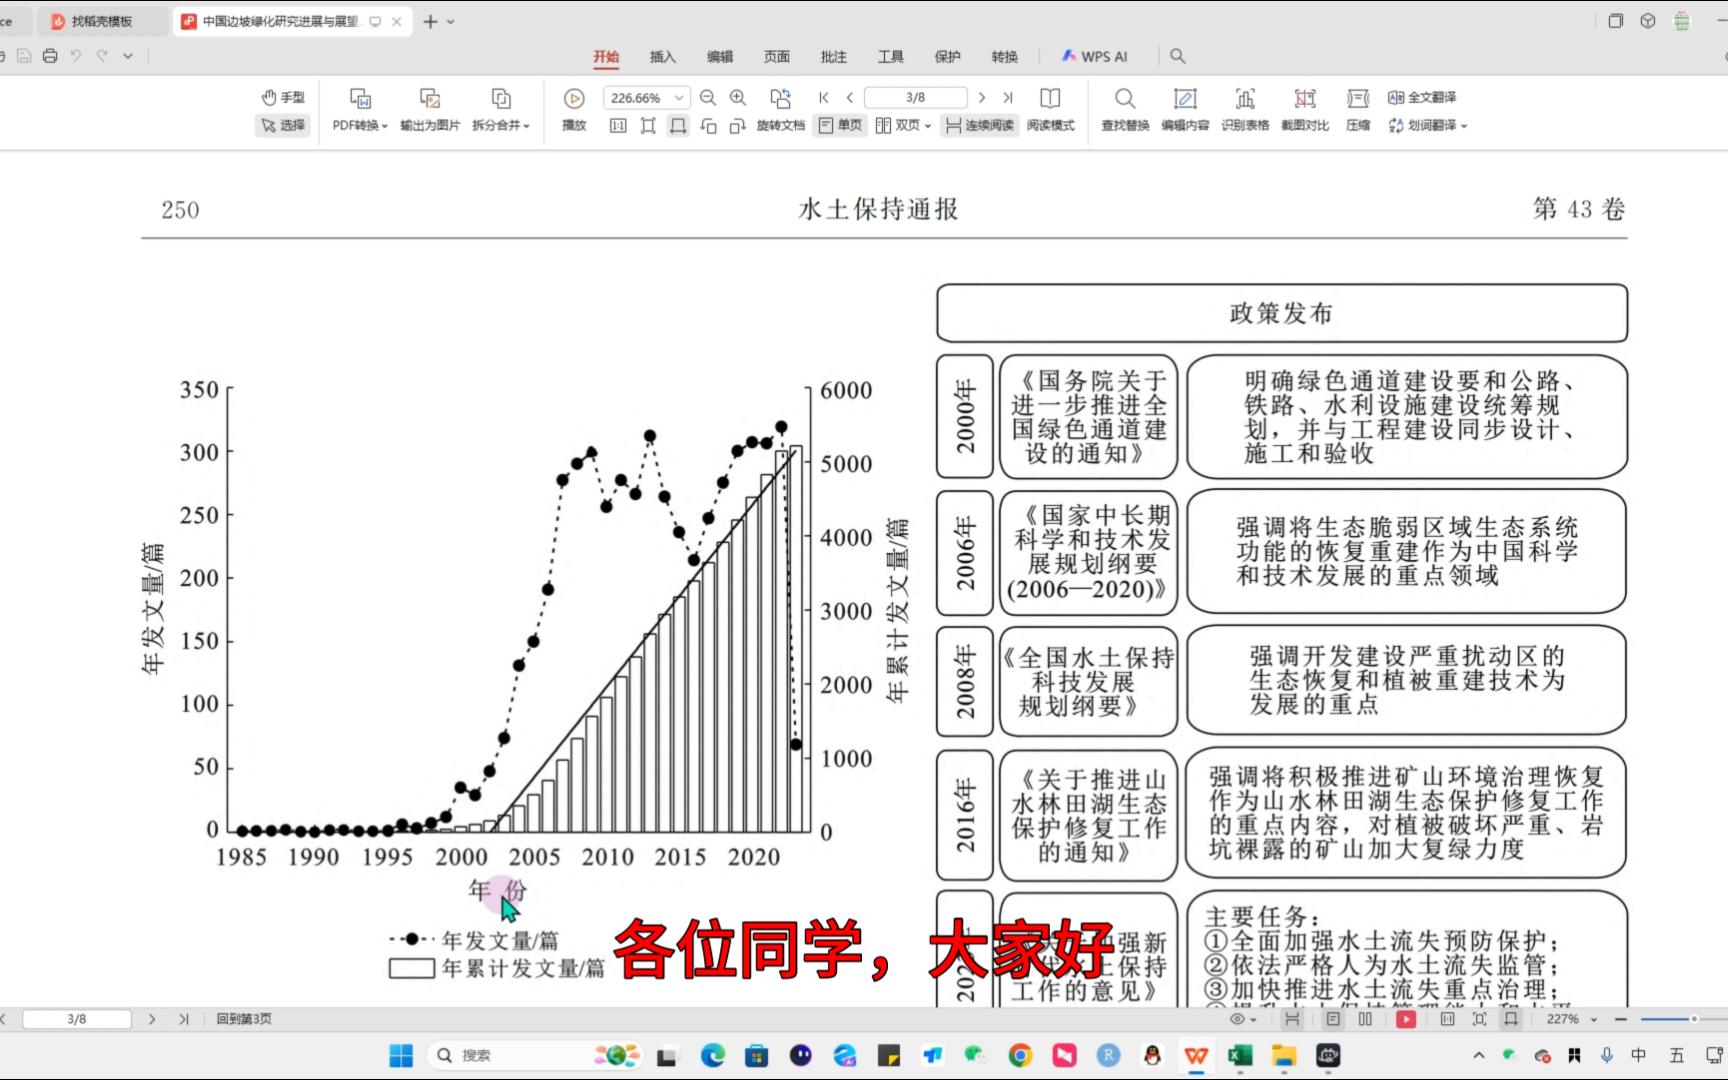Open a new tab with the plus button

[430, 21]
